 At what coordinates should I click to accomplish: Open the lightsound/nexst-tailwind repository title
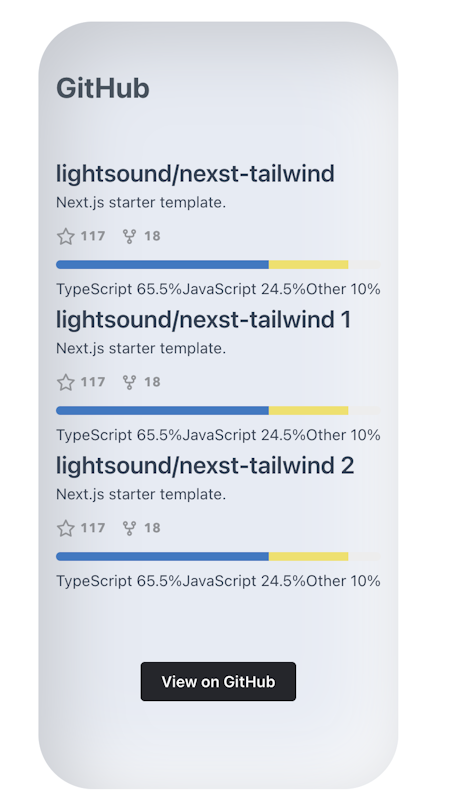click(195, 173)
